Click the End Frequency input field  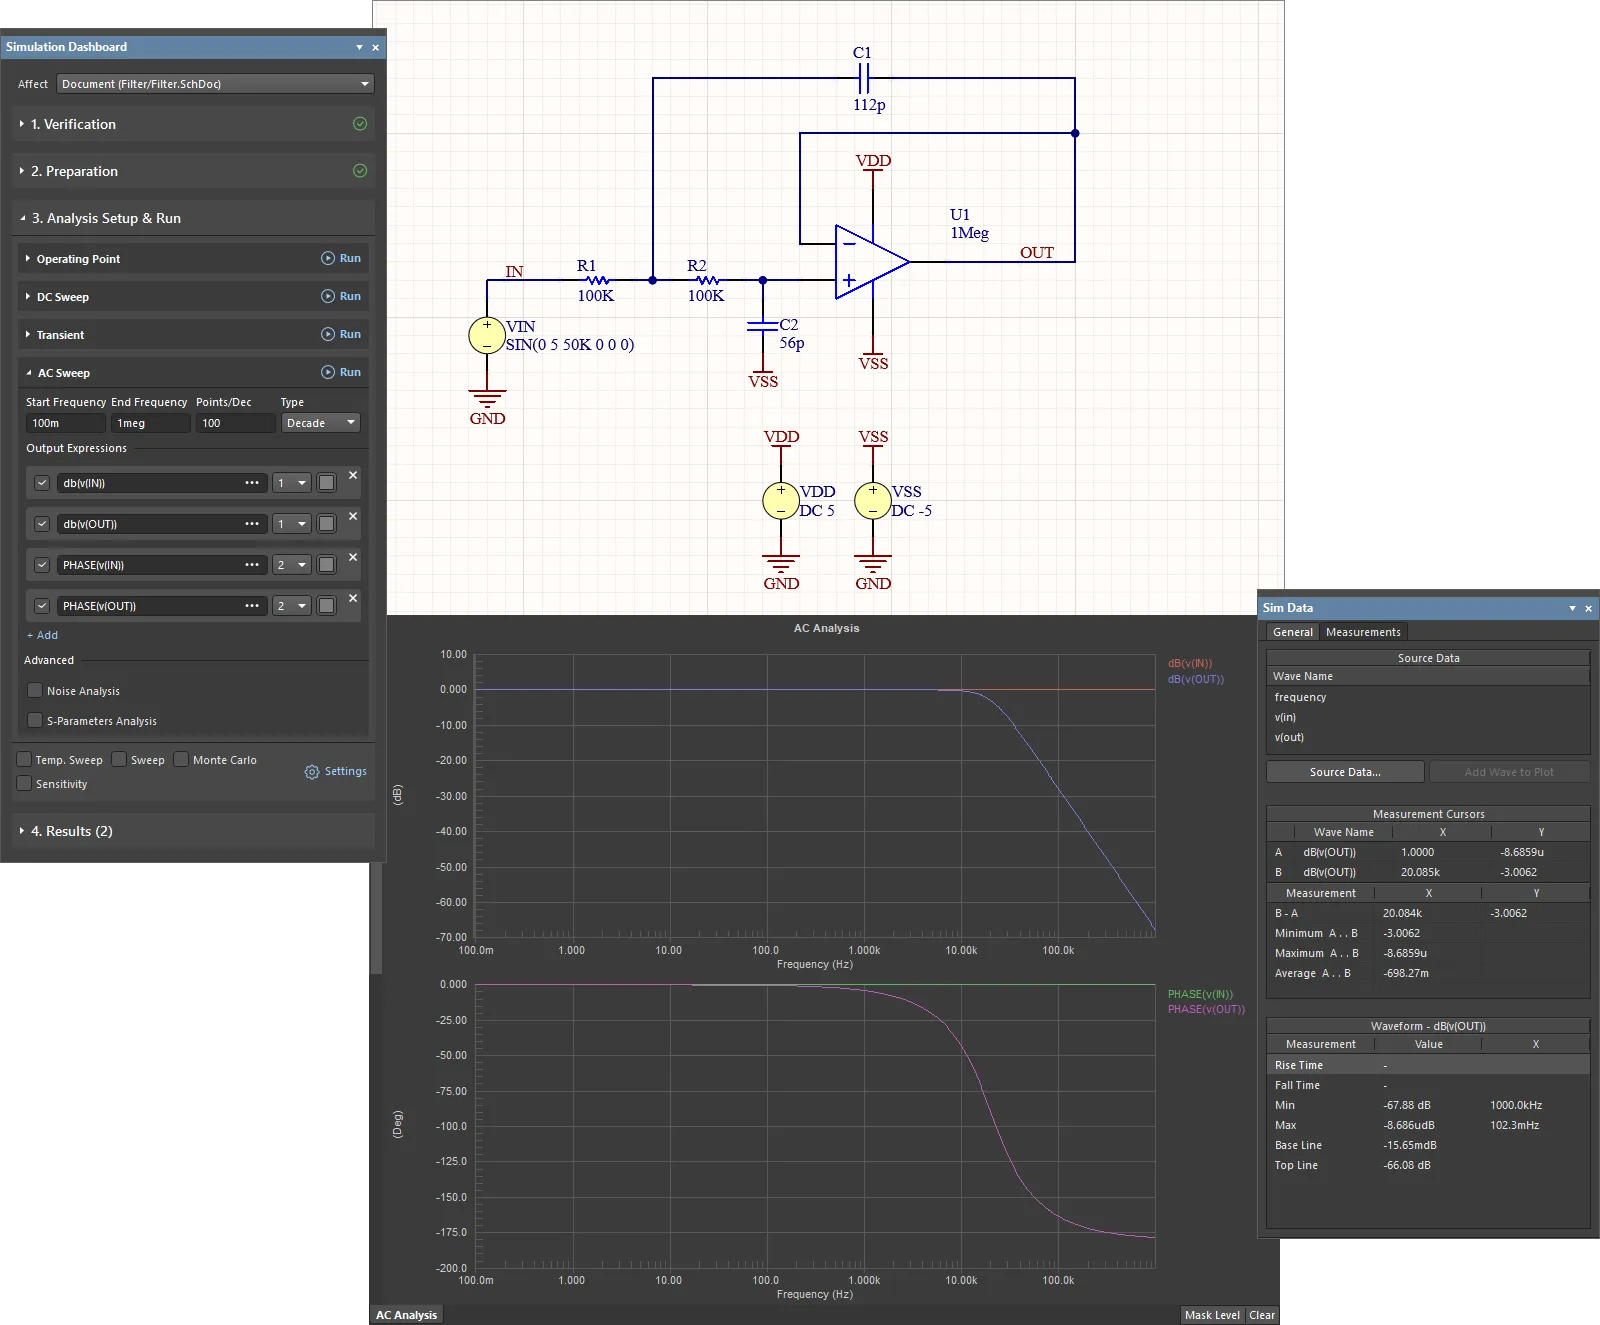[150, 423]
